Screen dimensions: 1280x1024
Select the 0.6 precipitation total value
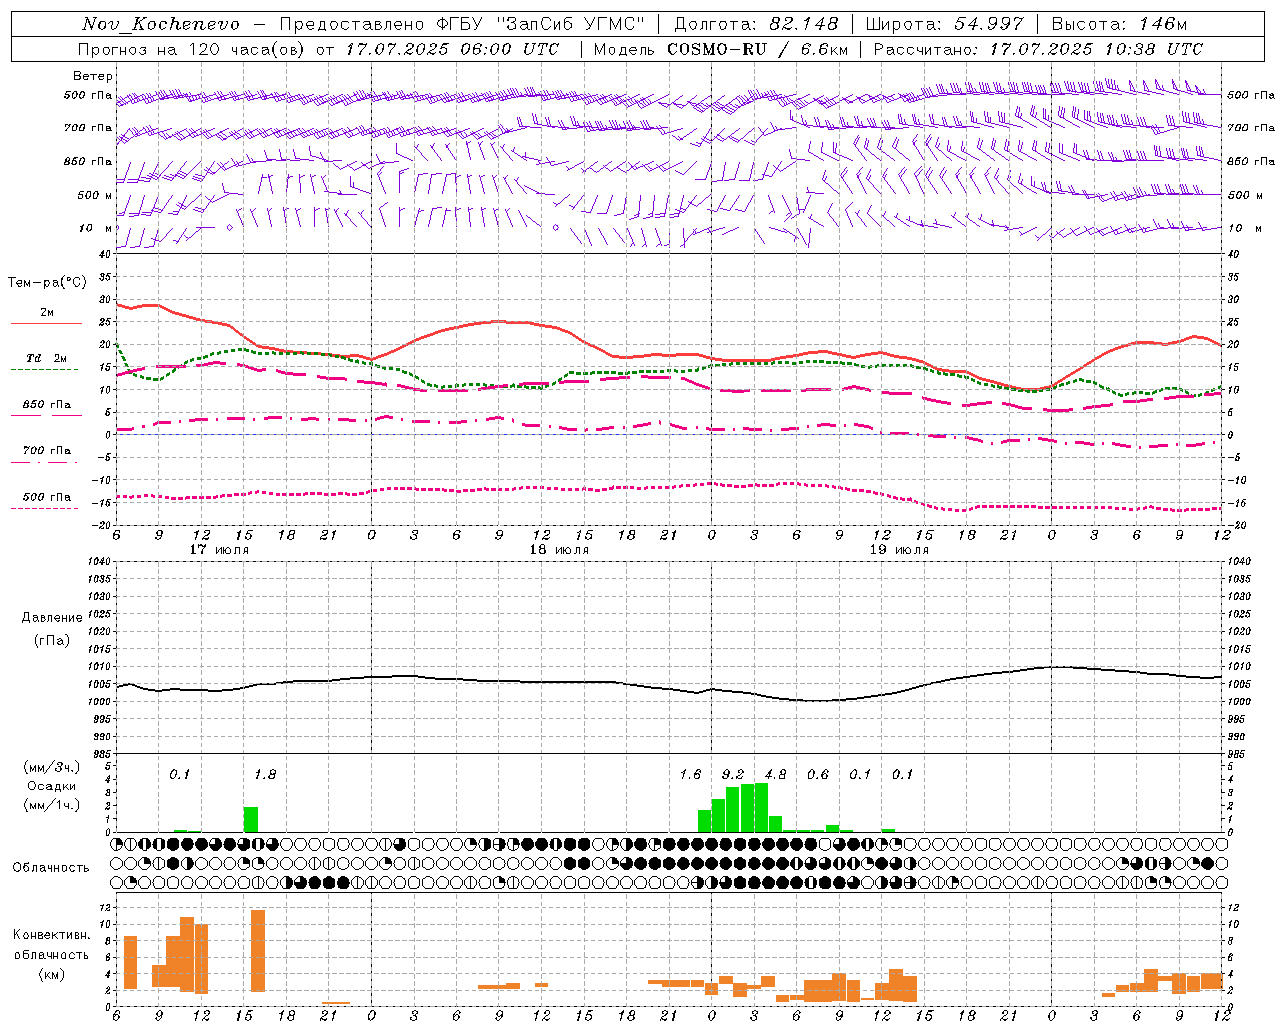click(818, 774)
